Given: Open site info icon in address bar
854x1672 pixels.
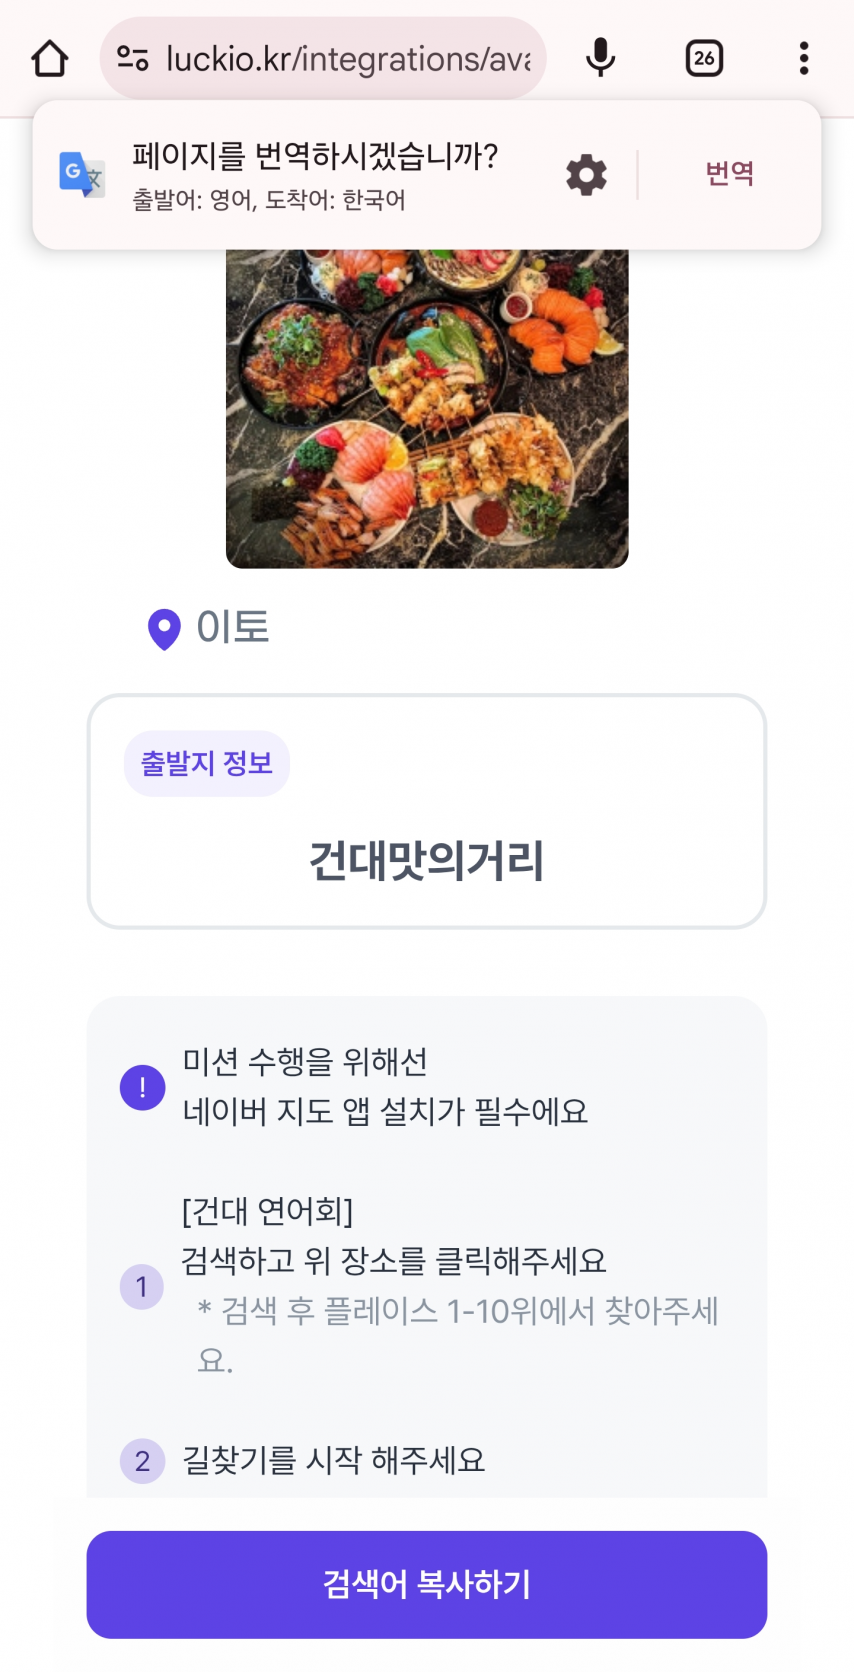Looking at the screenshot, I should [x=133, y=58].
